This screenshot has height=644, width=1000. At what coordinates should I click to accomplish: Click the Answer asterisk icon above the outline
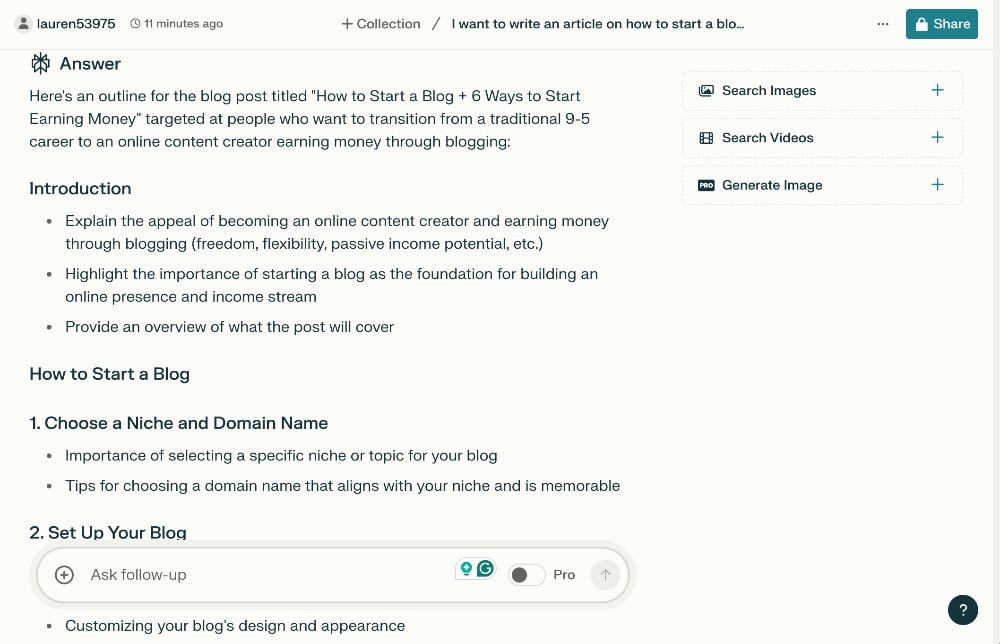coord(40,63)
